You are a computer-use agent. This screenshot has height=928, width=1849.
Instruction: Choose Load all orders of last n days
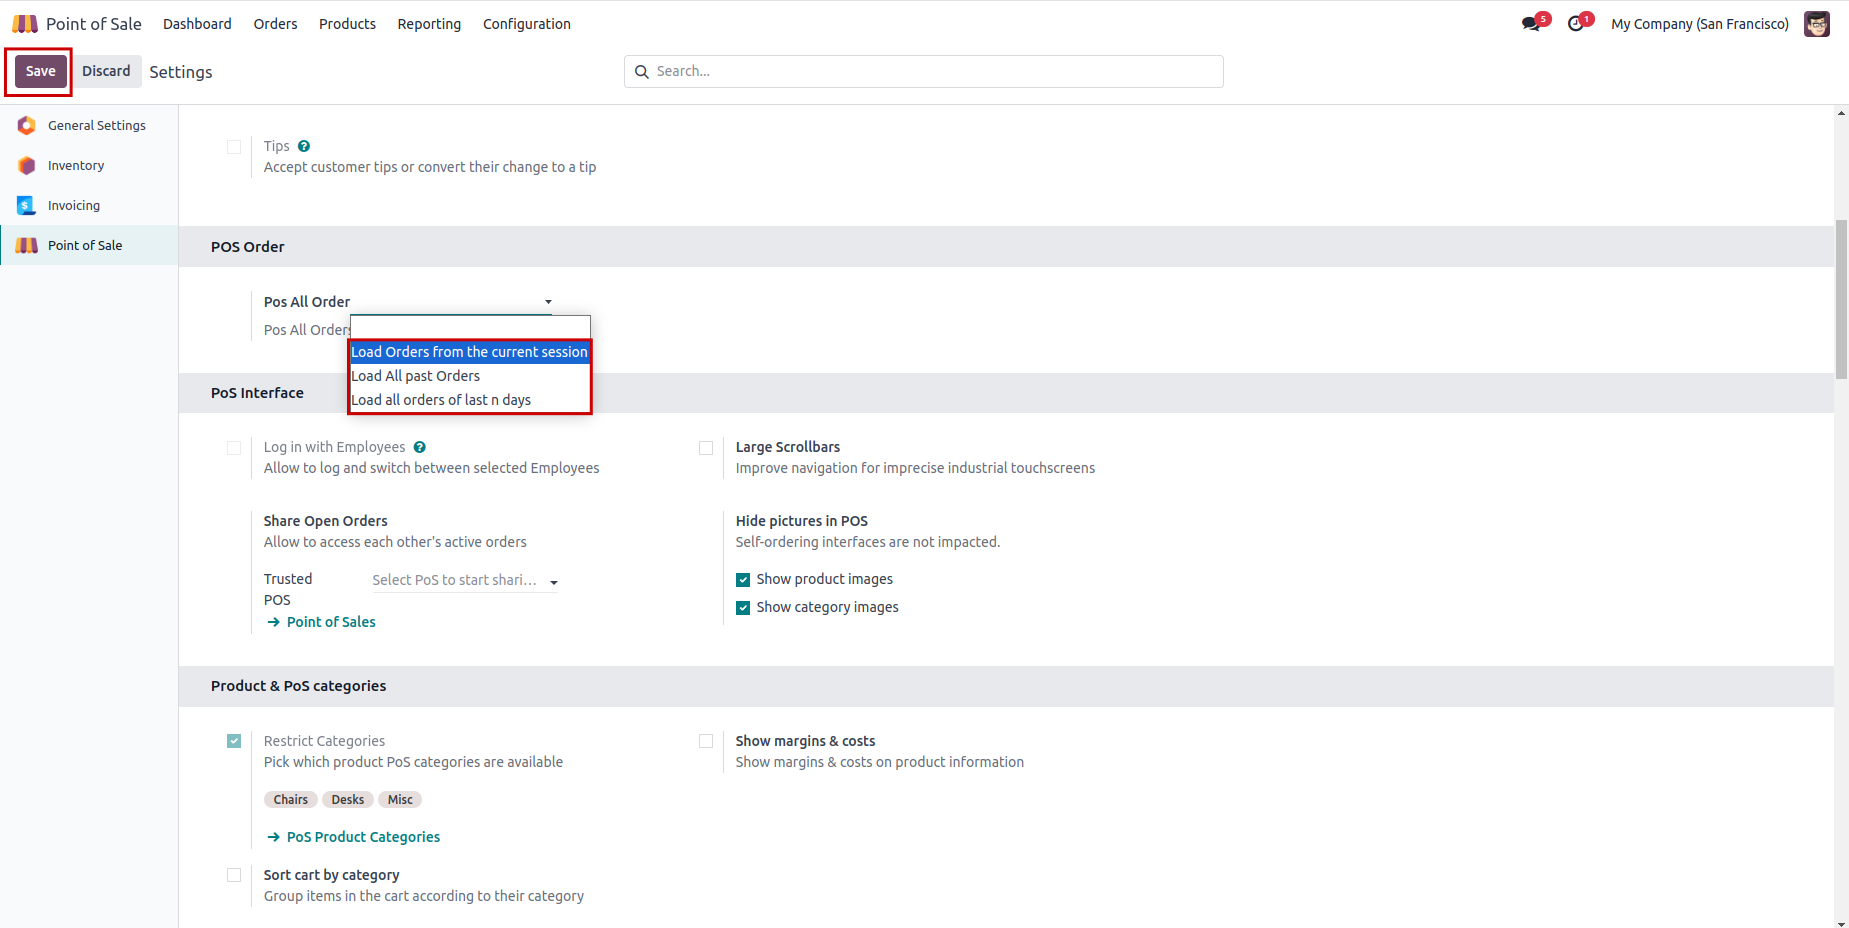(441, 400)
